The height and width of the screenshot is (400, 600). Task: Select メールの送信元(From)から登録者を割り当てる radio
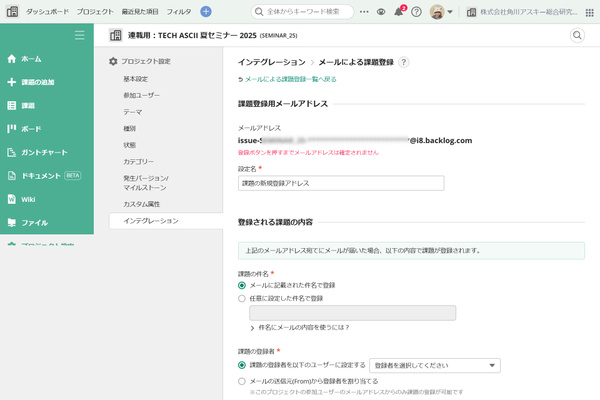click(x=242, y=381)
